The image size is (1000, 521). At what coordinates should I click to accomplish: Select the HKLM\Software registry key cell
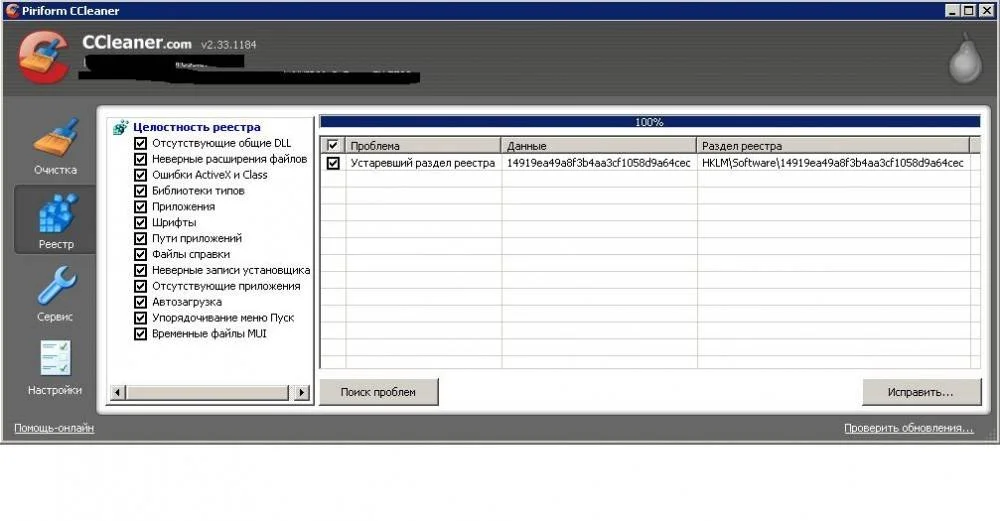[x=832, y=163]
